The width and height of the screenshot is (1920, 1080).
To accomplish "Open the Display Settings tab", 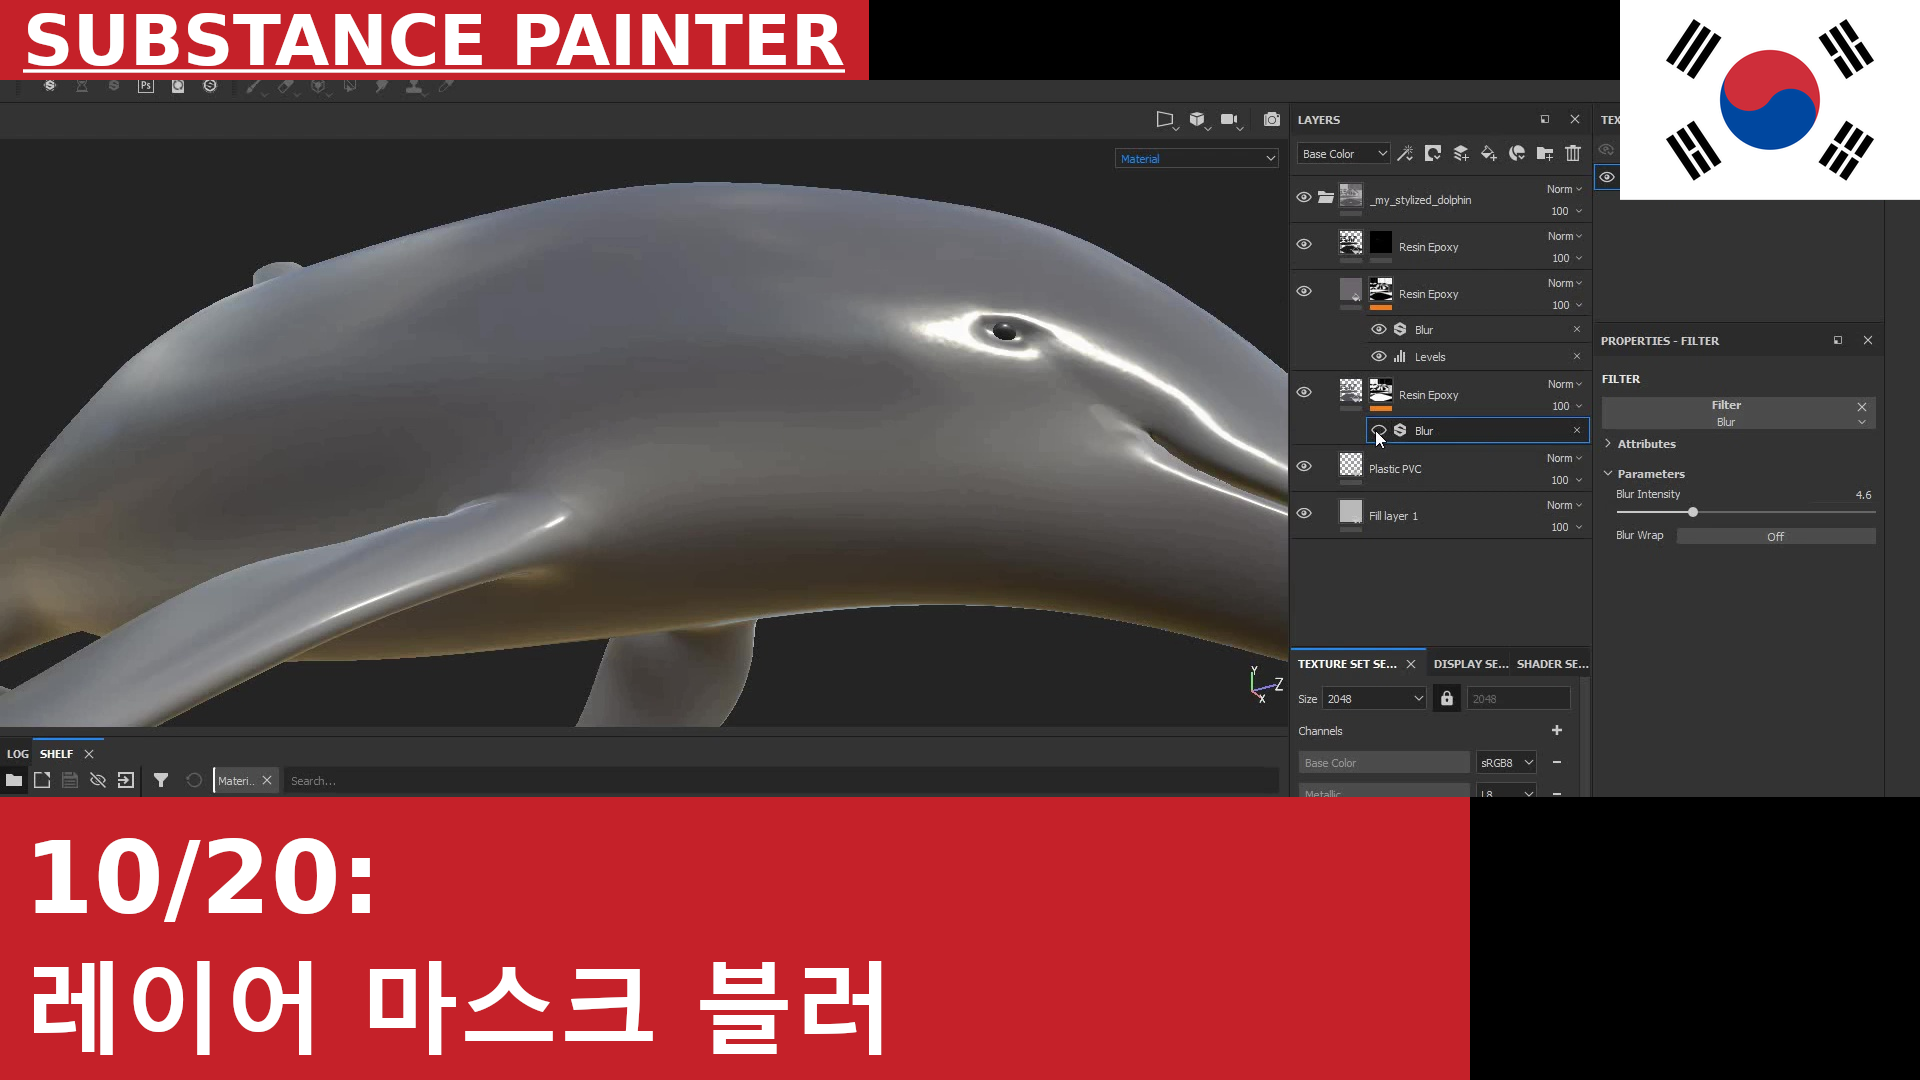I will 1470,663.
